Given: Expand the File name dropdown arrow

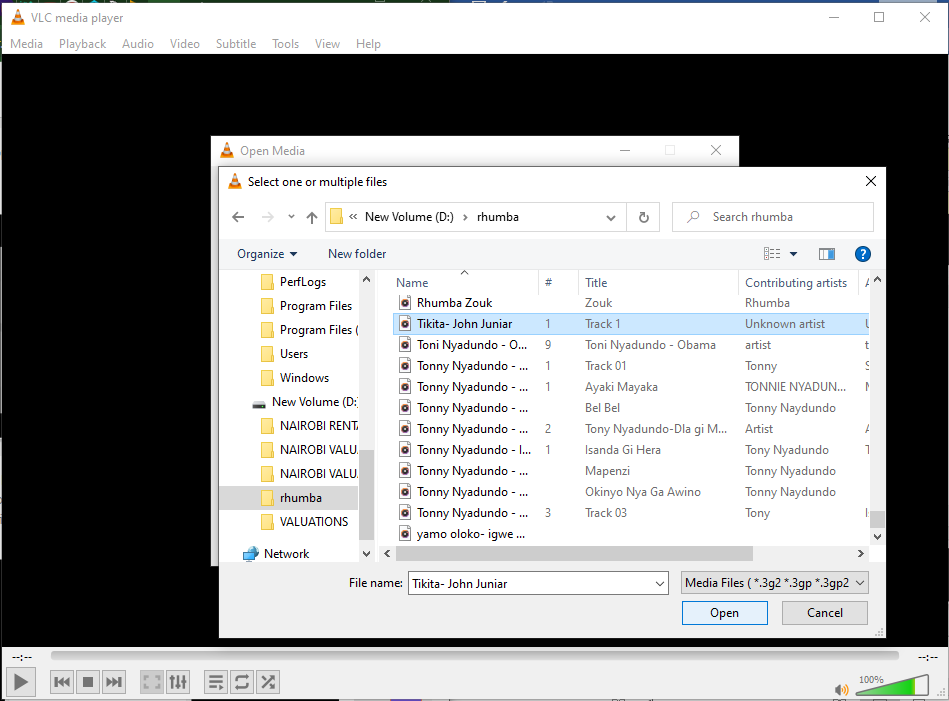Looking at the screenshot, I should click(x=660, y=584).
